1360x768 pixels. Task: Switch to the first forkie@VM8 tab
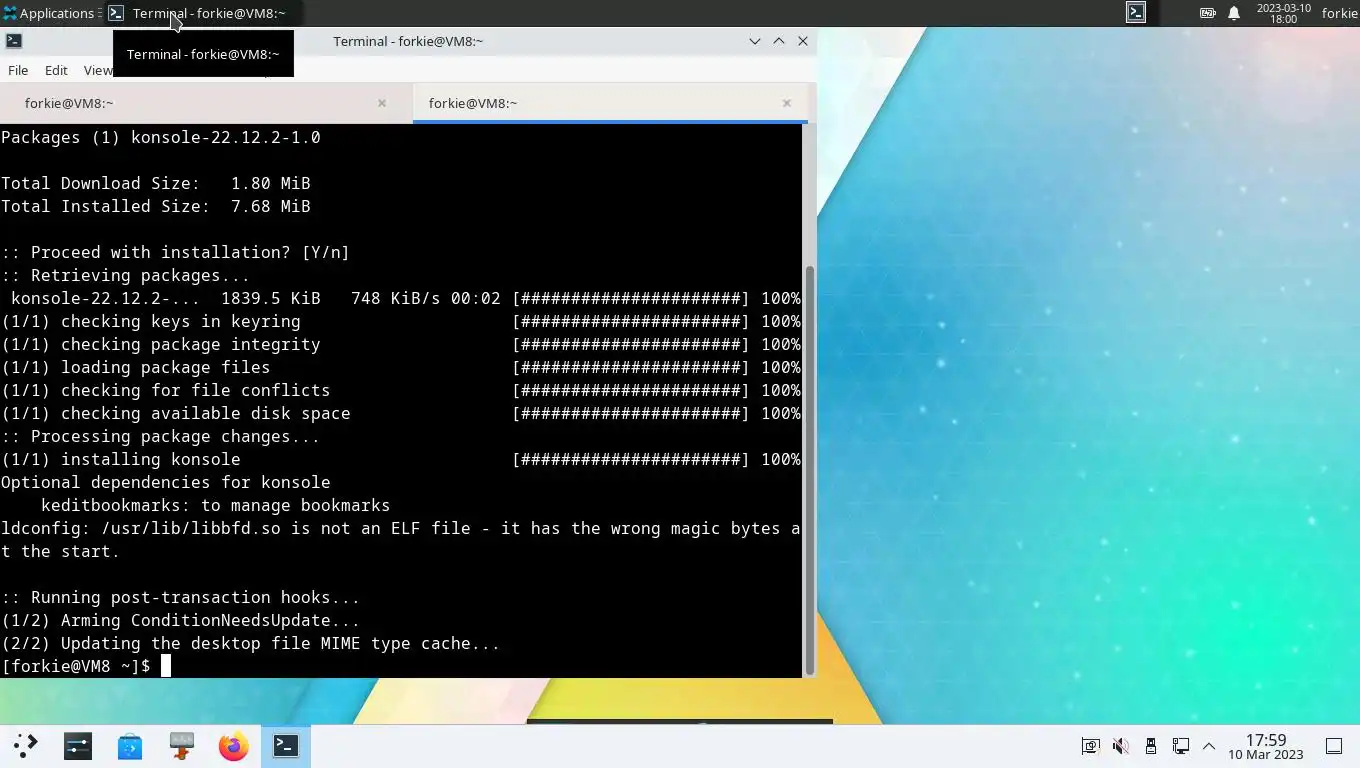tap(205, 103)
